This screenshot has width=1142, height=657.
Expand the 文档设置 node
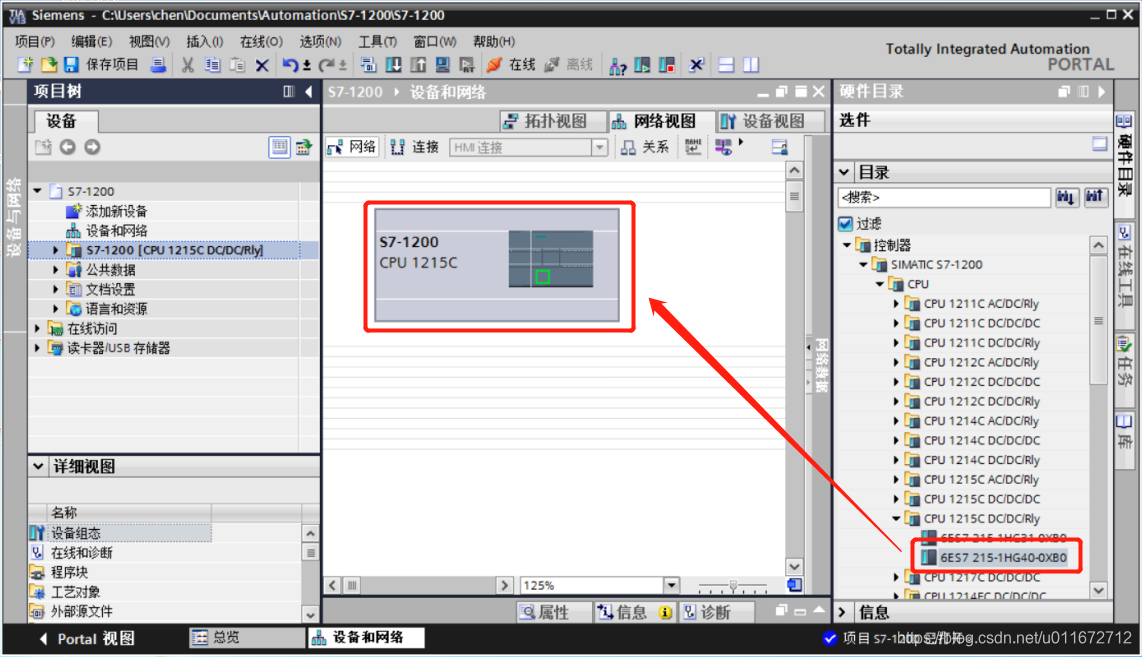coord(55,289)
